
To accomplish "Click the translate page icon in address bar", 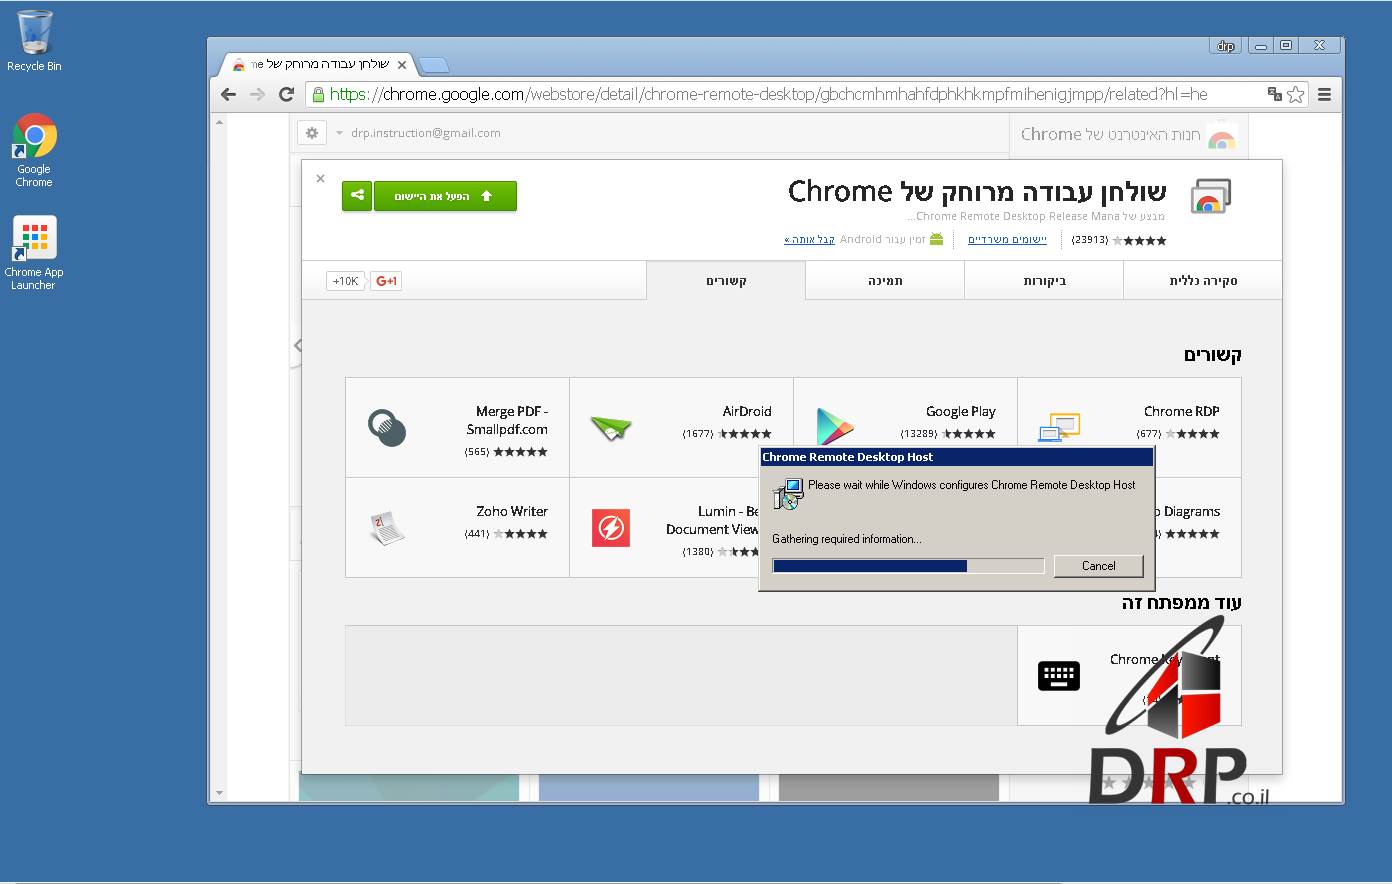I will (1274, 94).
